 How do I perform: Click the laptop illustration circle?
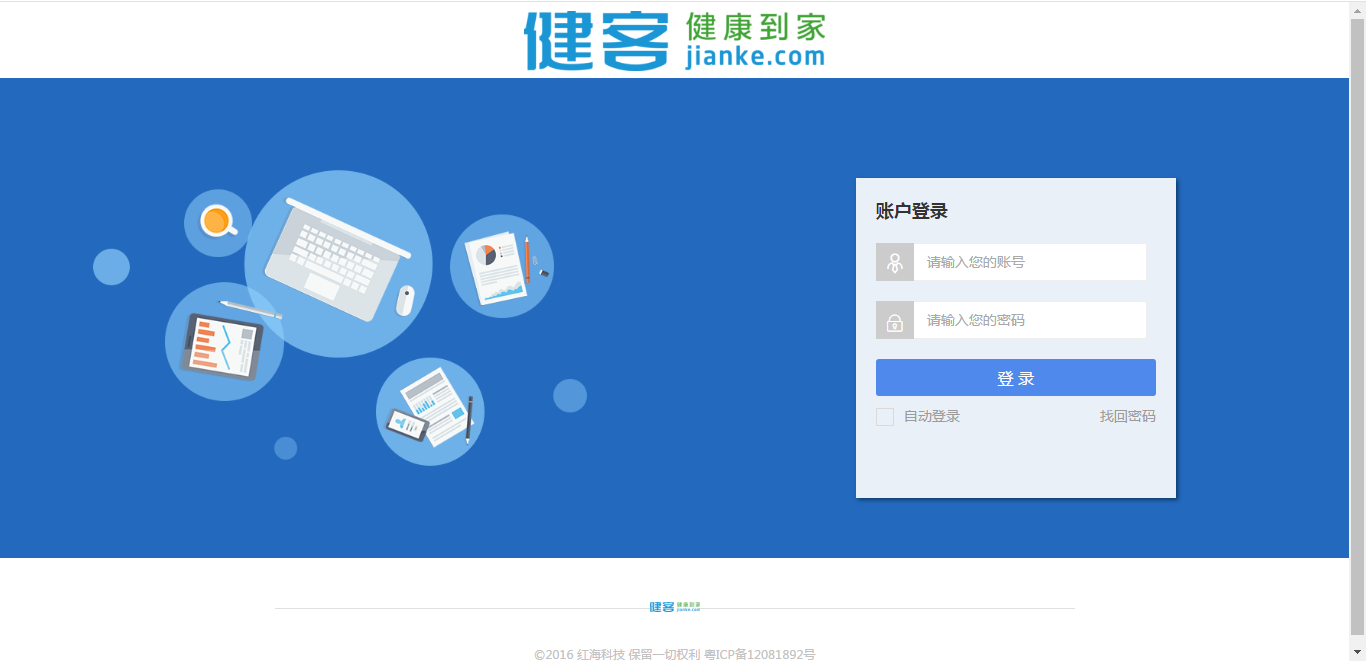(338, 264)
